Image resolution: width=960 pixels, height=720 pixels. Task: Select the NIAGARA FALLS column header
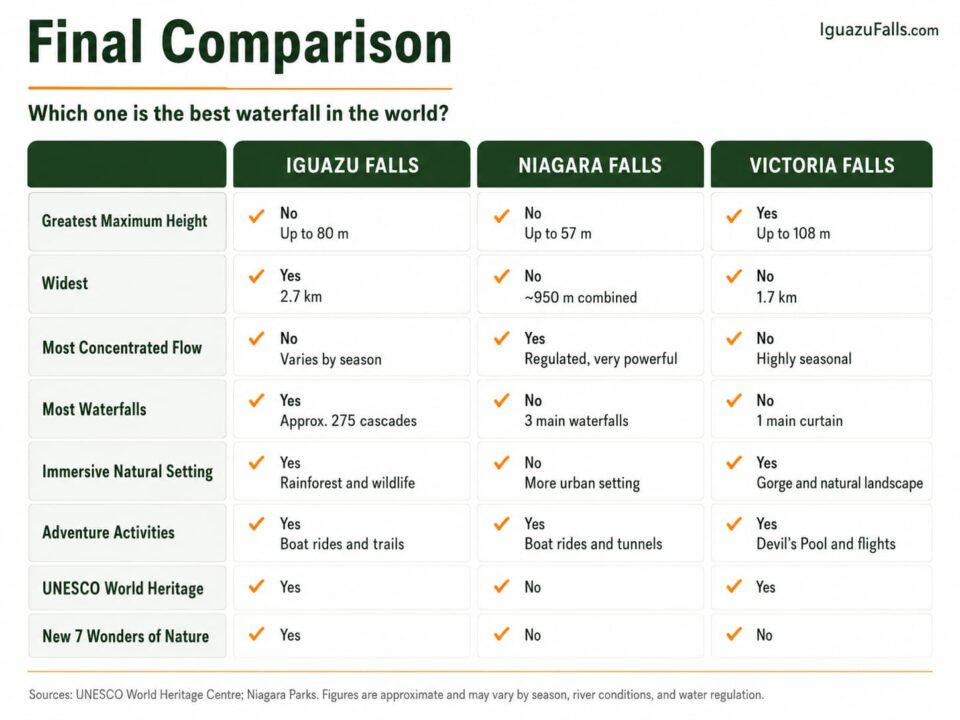point(590,165)
